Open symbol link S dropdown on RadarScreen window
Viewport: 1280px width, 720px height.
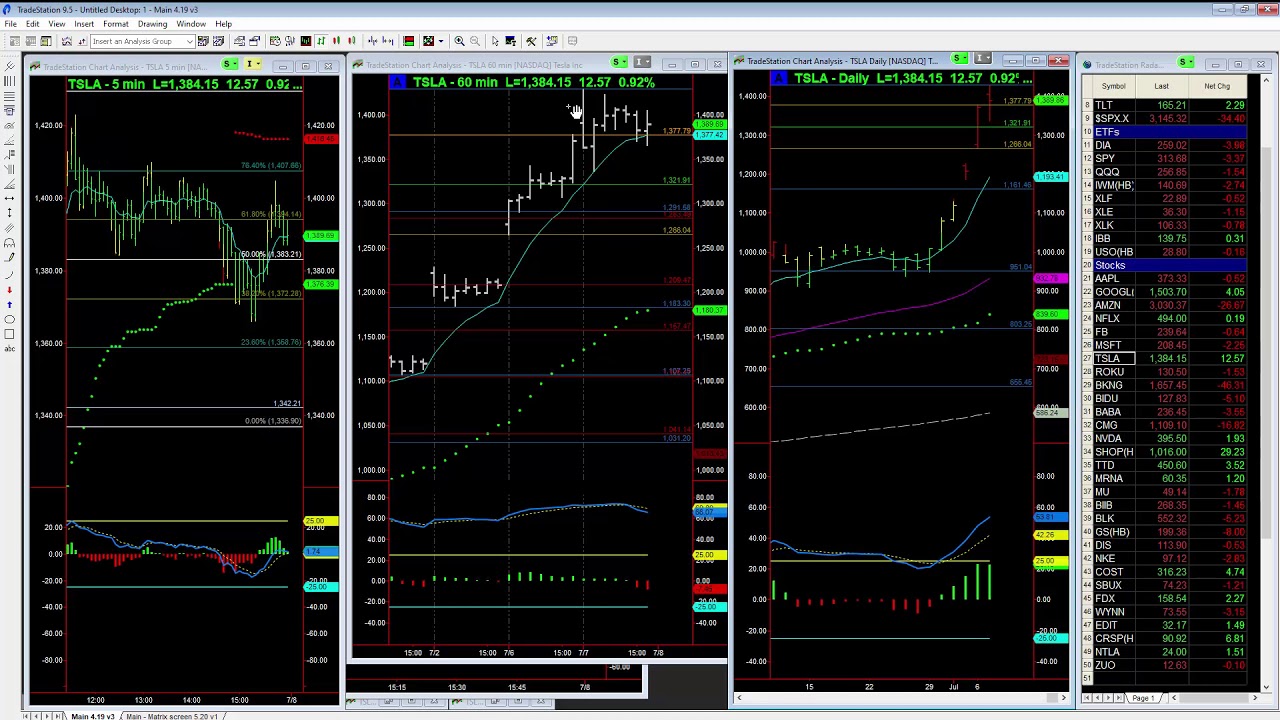coord(1188,63)
